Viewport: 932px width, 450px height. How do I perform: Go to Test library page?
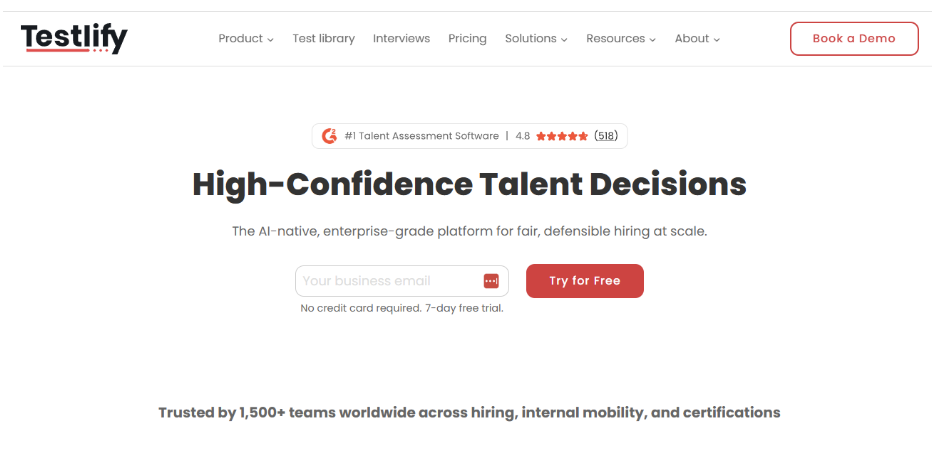(x=324, y=39)
